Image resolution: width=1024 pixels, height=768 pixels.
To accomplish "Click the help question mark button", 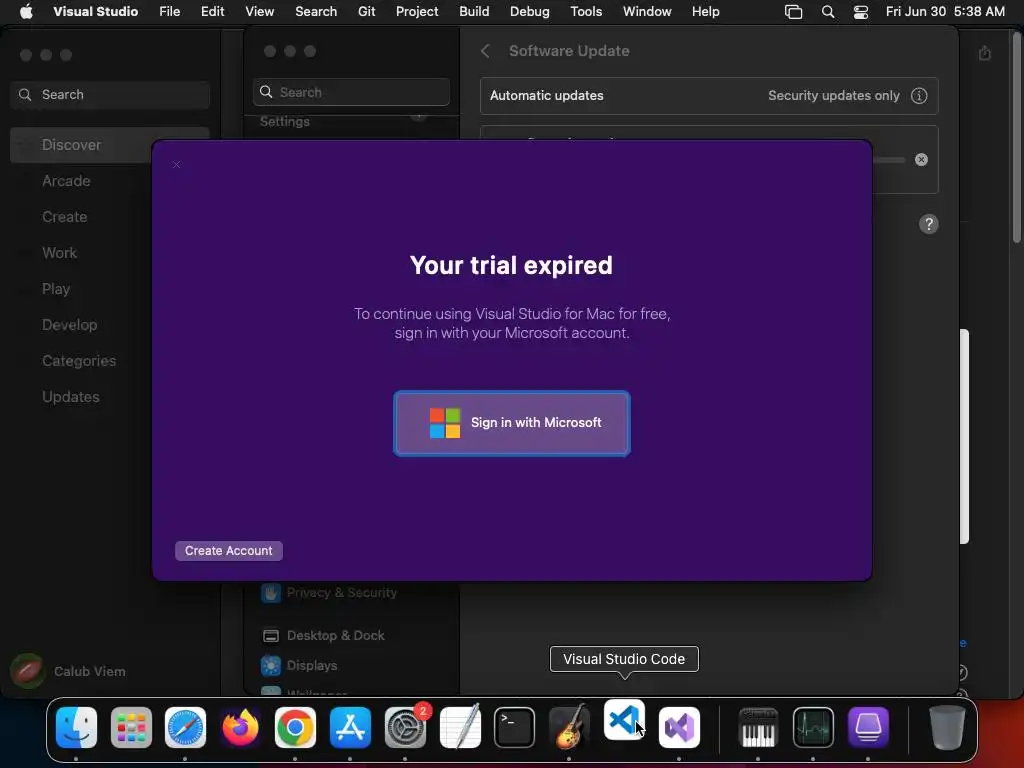I will (929, 224).
